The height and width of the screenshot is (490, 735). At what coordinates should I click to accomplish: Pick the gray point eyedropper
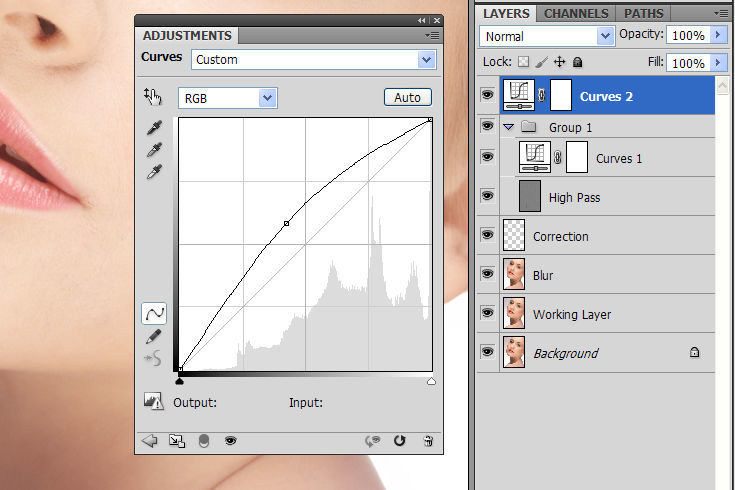pyautogui.click(x=154, y=150)
